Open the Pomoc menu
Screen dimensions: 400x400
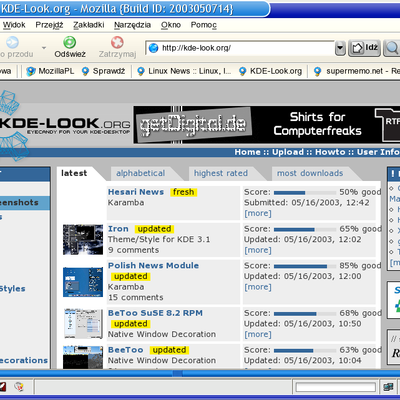[204, 25]
